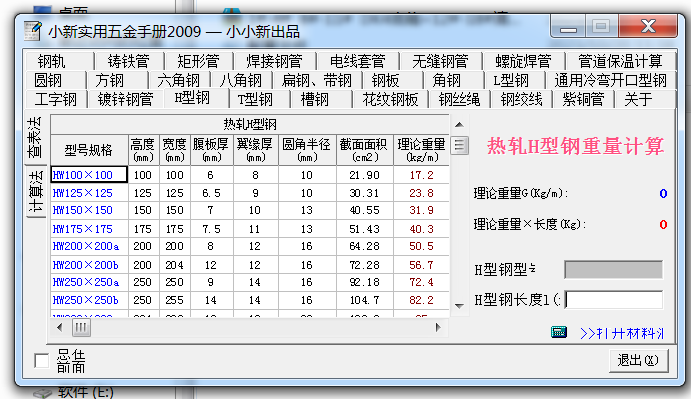Open the 钢绞线 tab
This screenshot has width=691, height=399.
pyautogui.click(x=521, y=100)
